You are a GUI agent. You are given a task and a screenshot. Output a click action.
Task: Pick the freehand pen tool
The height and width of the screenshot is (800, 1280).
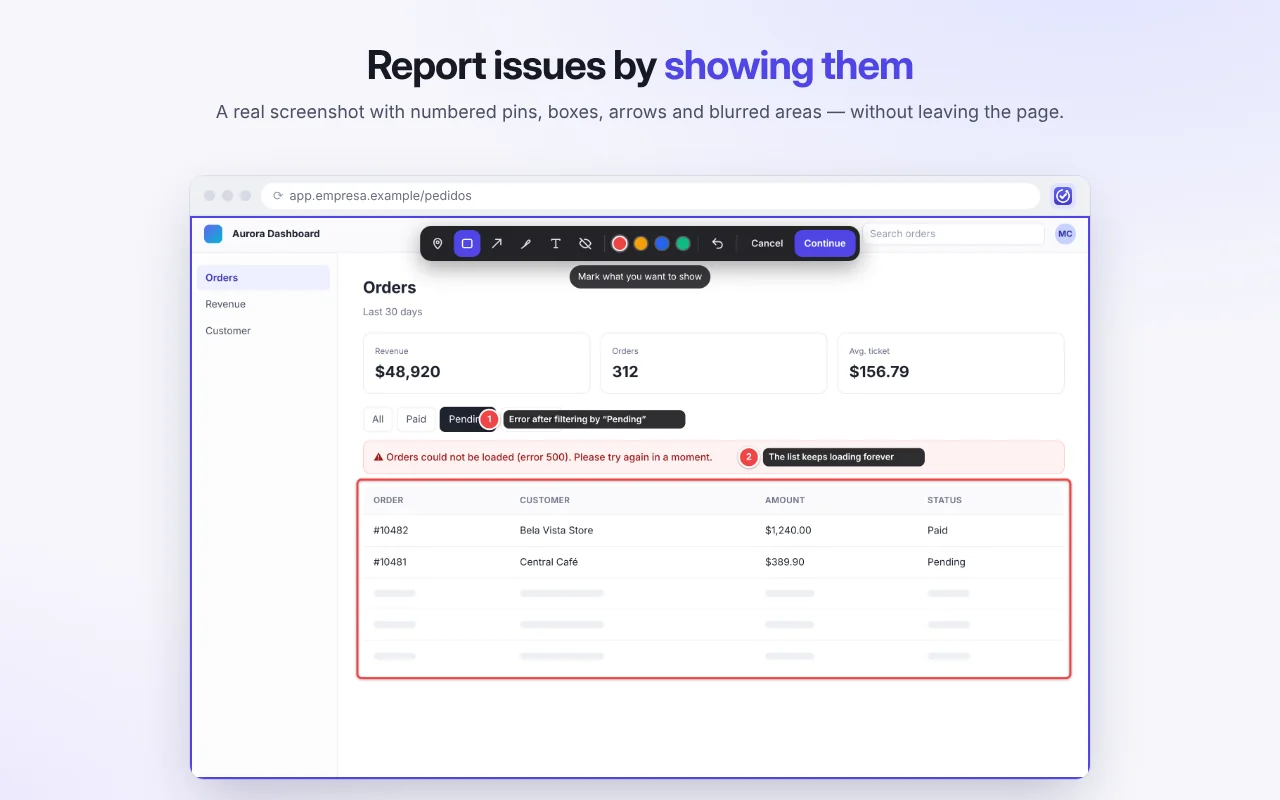pos(526,243)
